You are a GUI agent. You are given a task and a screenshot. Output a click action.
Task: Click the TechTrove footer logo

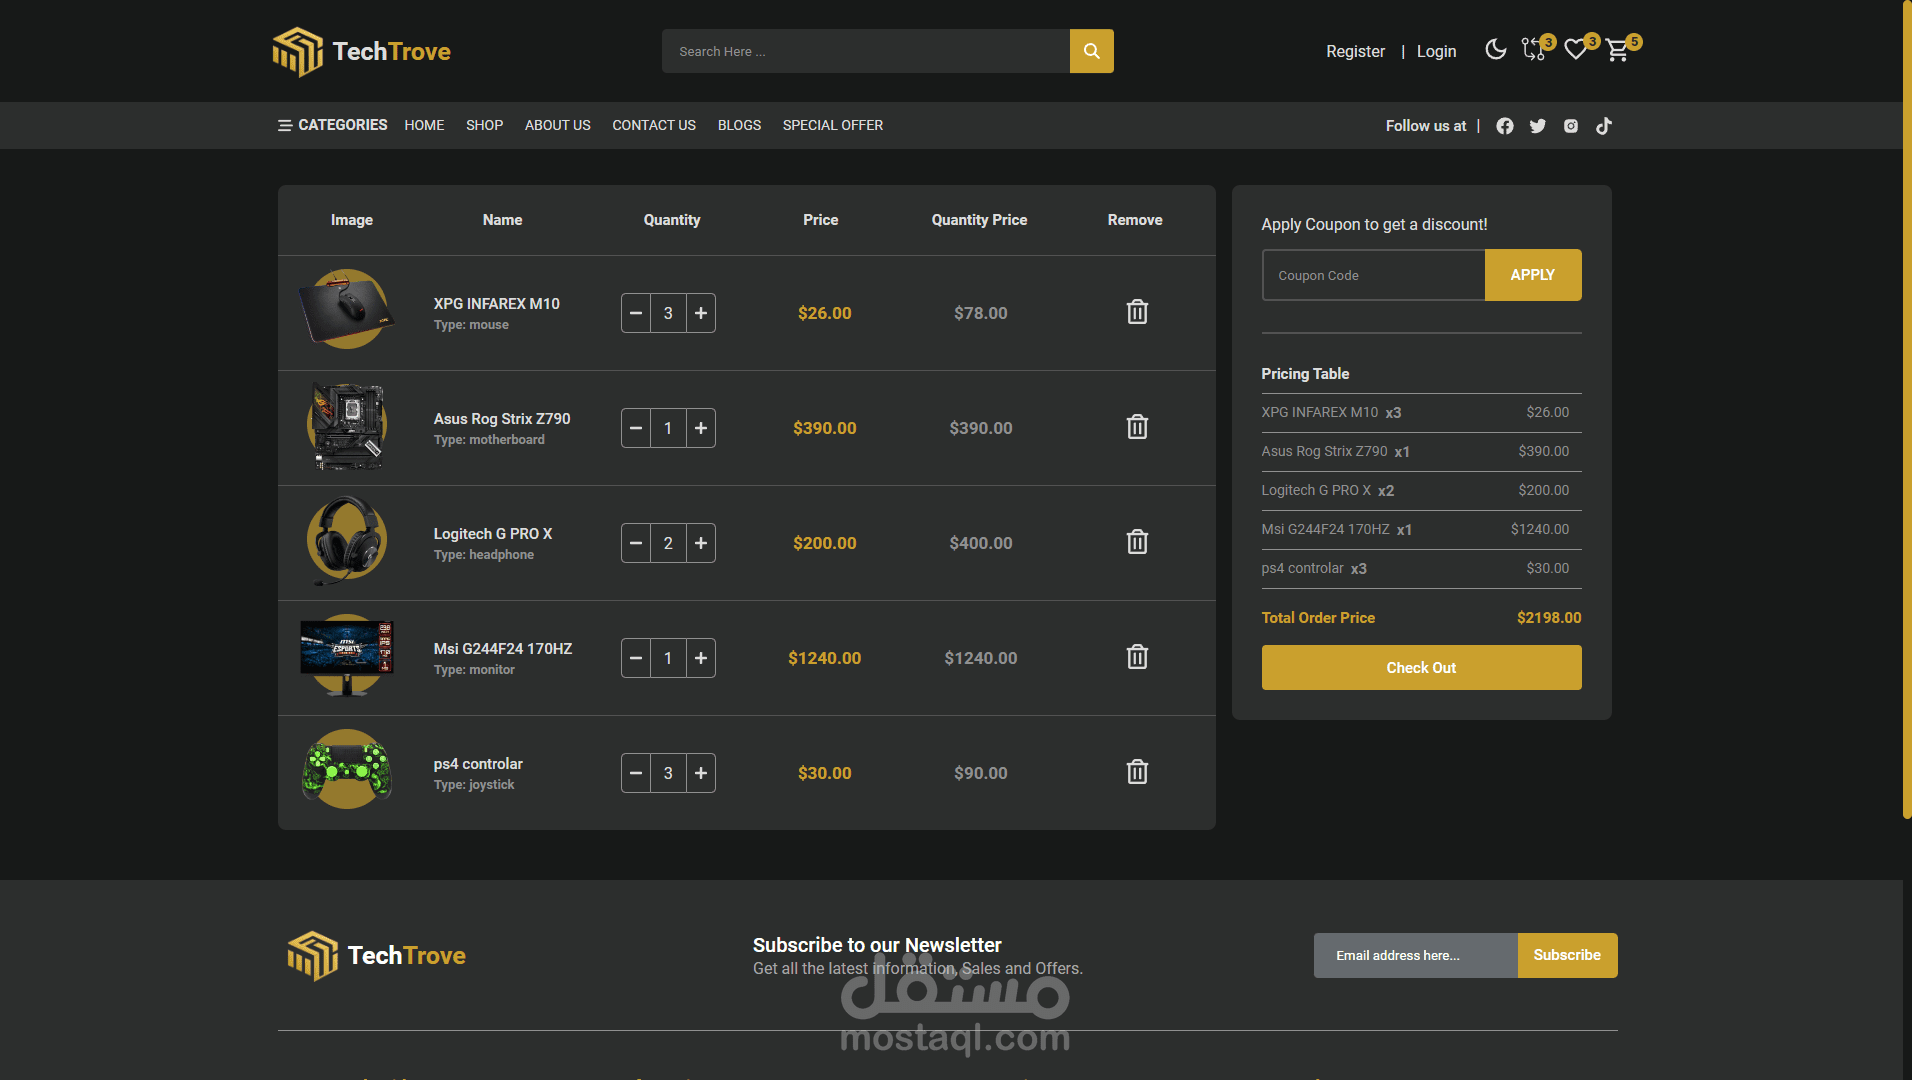377,956
